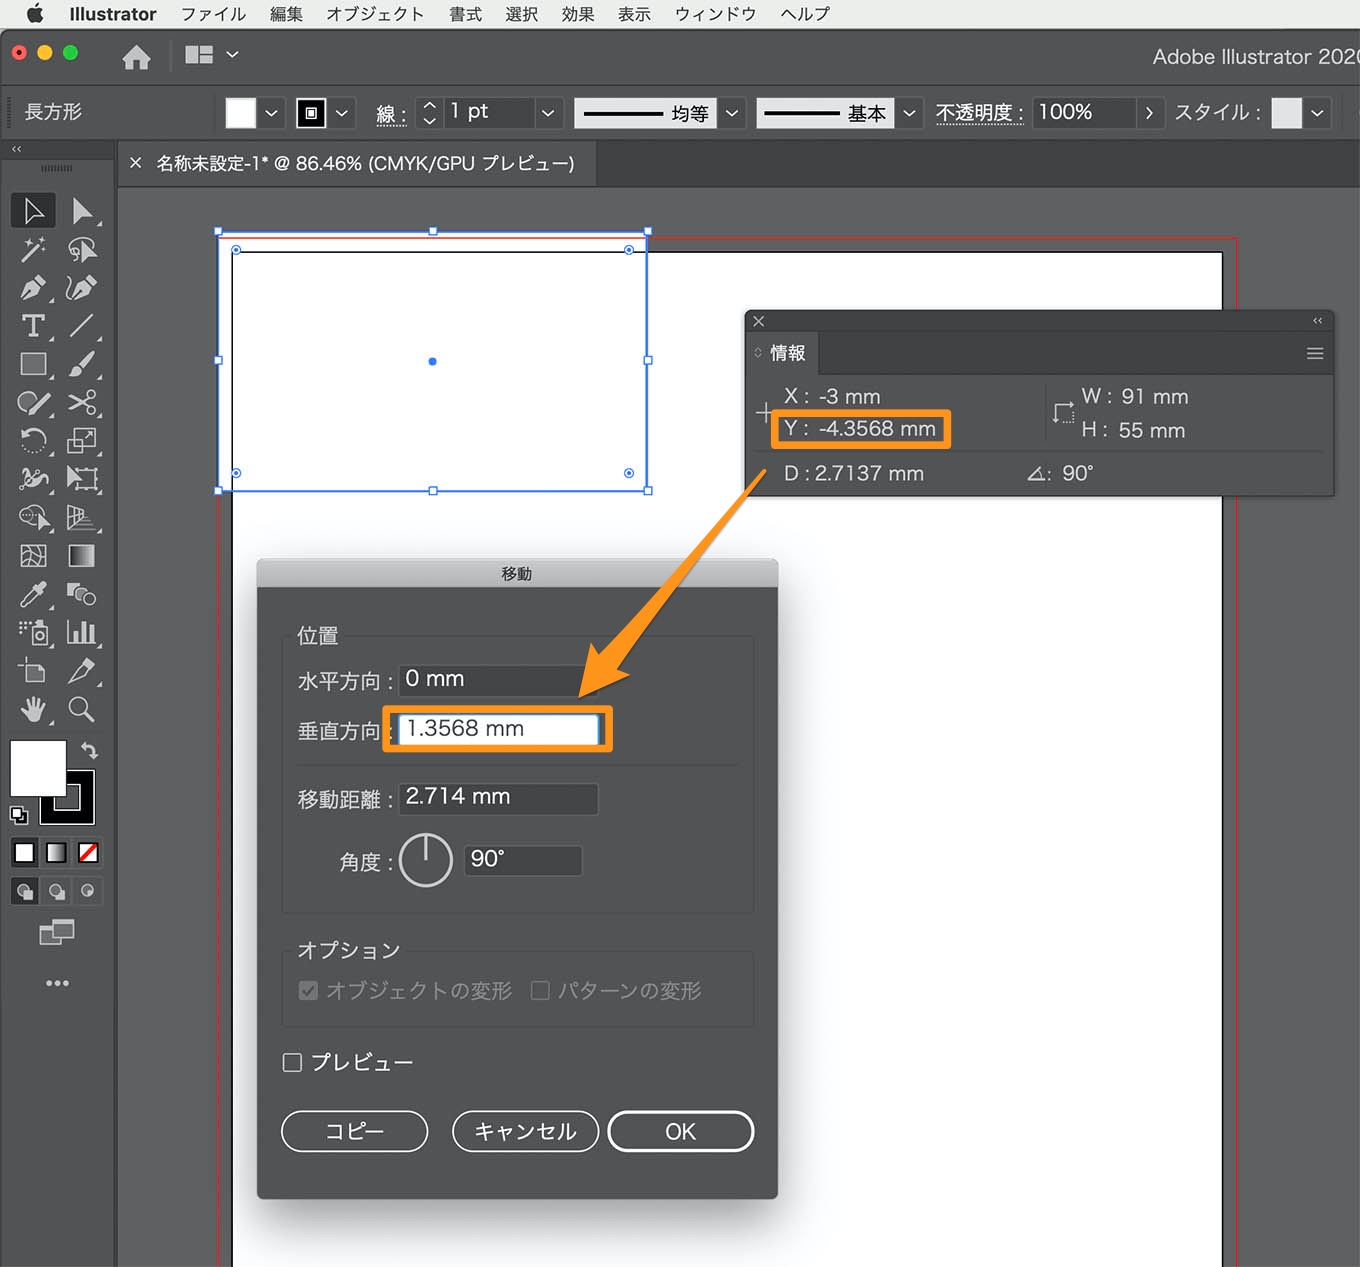This screenshot has width=1360, height=1267.
Task: Expand opacity 100% arrow
Action: point(1149,113)
